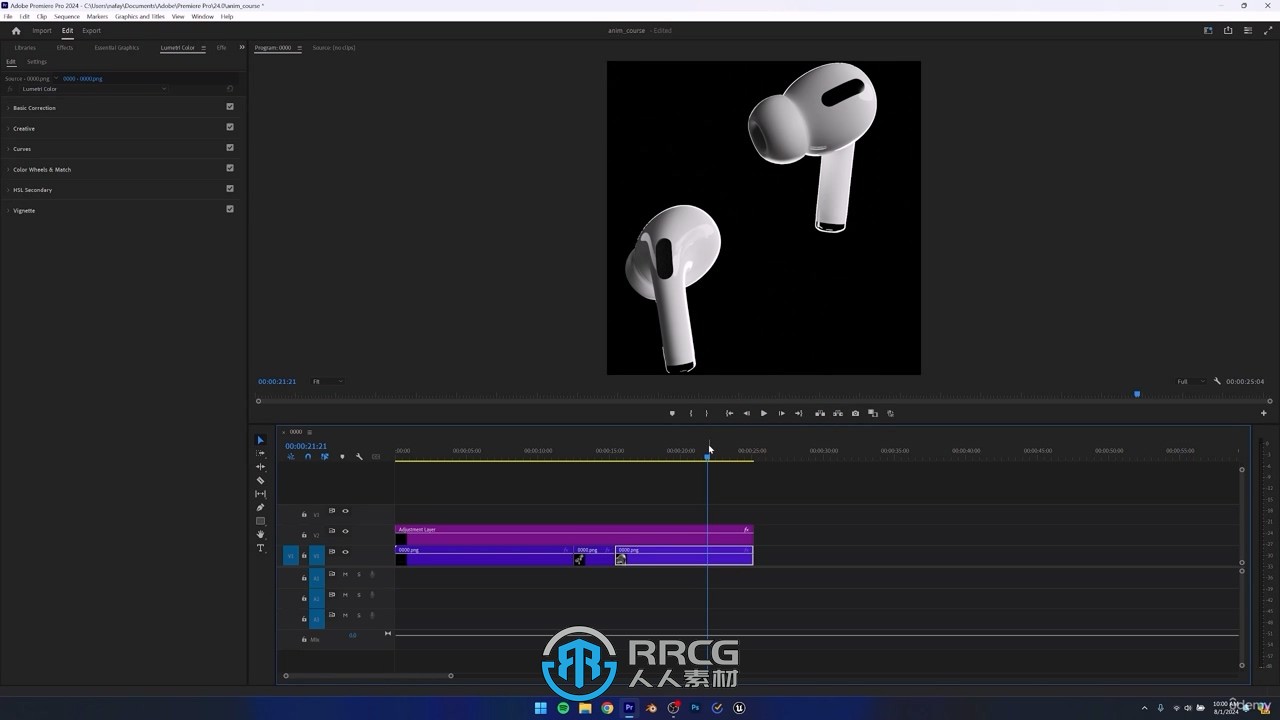
Task: Open the Fit zoom level dropdown
Action: (x=327, y=381)
